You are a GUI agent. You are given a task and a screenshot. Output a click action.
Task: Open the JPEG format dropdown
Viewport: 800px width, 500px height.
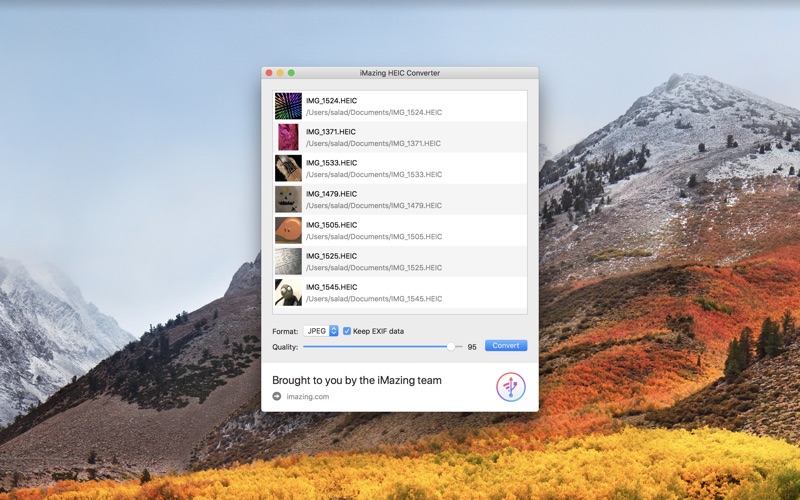pos(321,331)
